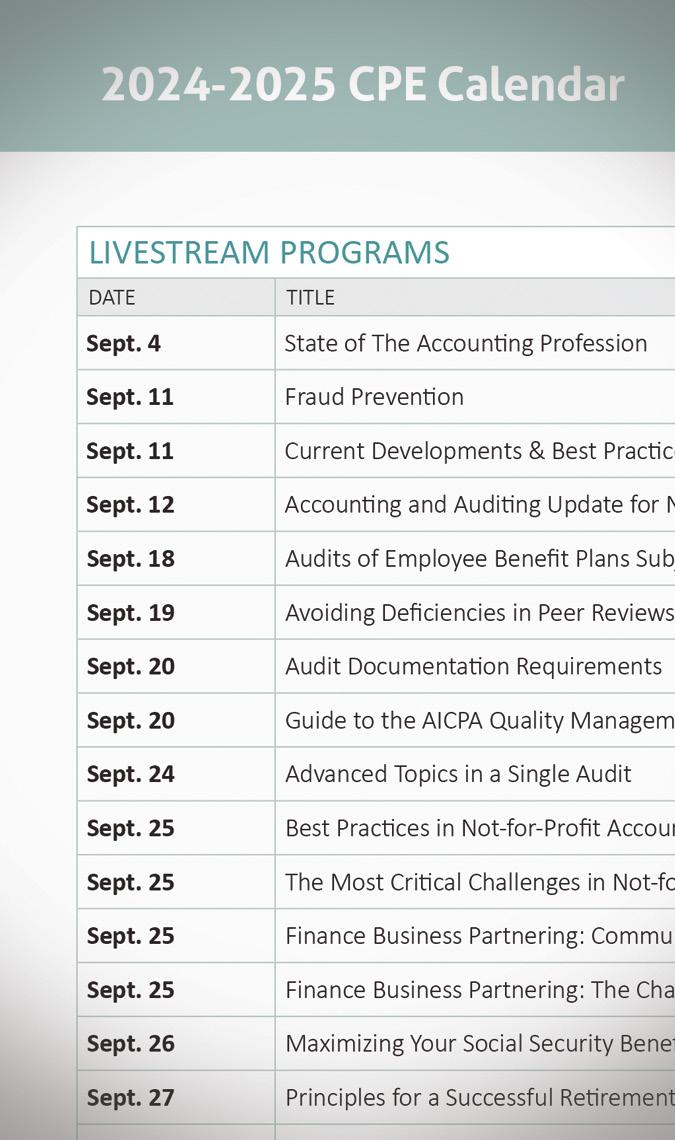This screenshot has height=1140, width=675.
Task: Select Current Developments & Best Practices row
Action: 478,451
